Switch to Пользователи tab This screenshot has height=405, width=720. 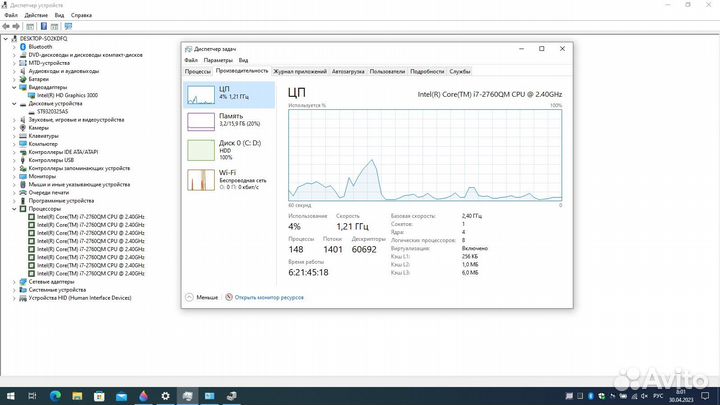(x=387, y=72)
